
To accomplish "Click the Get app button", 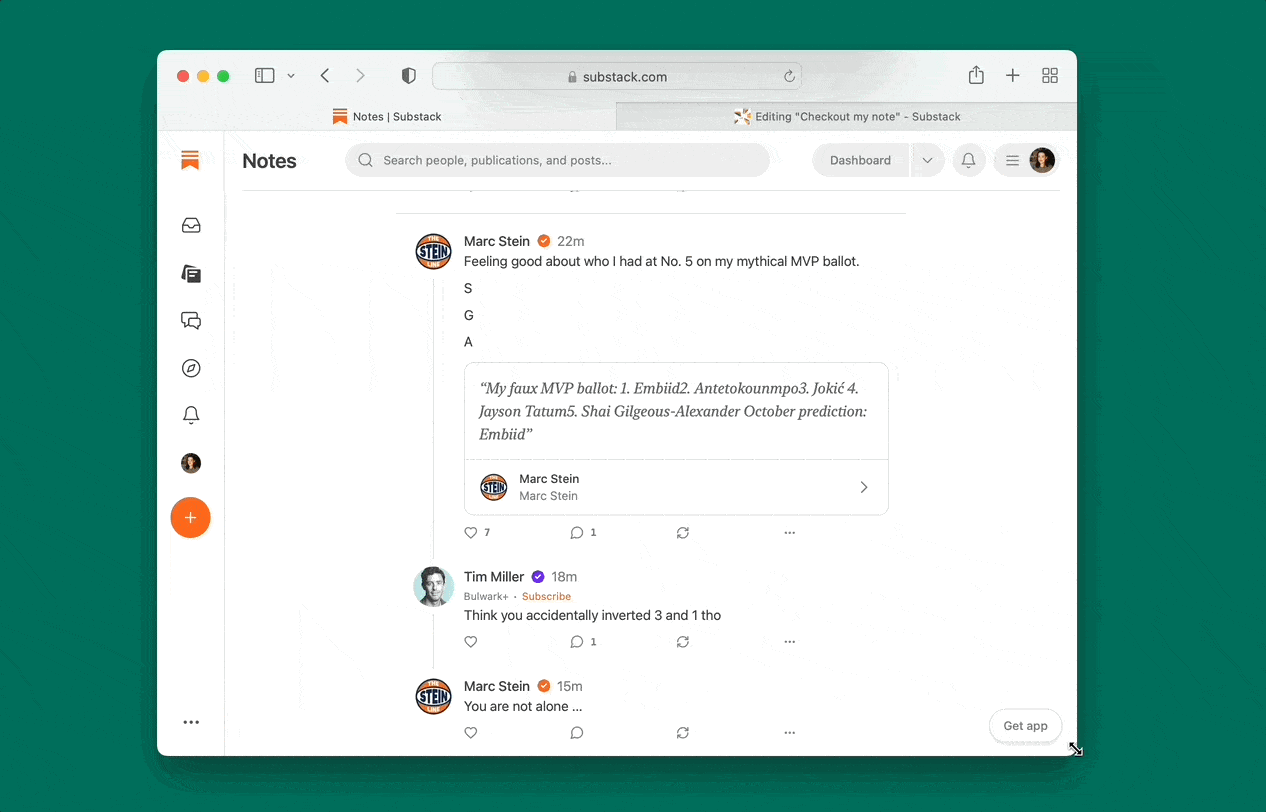I will tap(1025, 726).
